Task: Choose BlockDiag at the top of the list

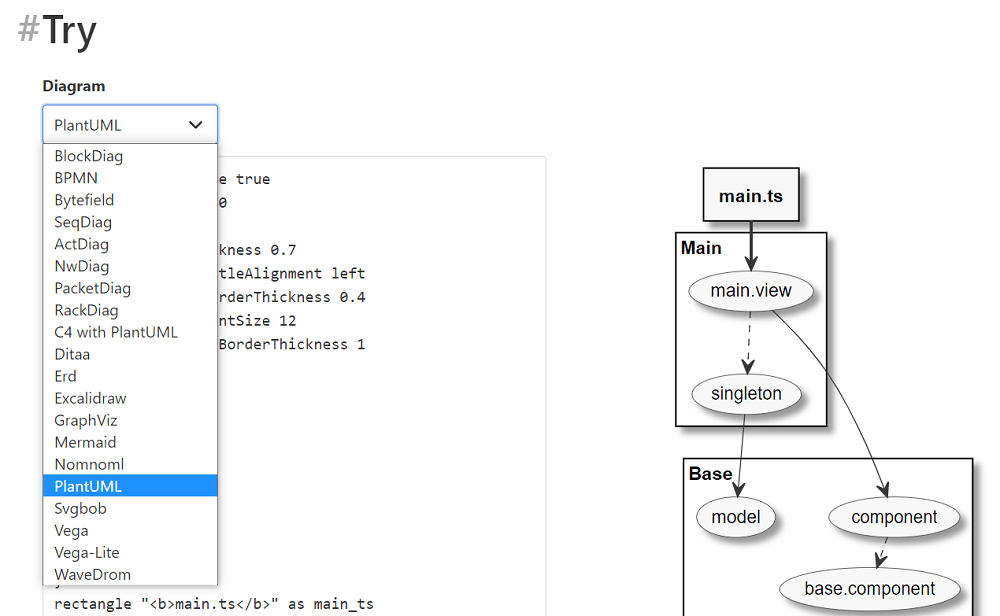Action: pos(86,156)
